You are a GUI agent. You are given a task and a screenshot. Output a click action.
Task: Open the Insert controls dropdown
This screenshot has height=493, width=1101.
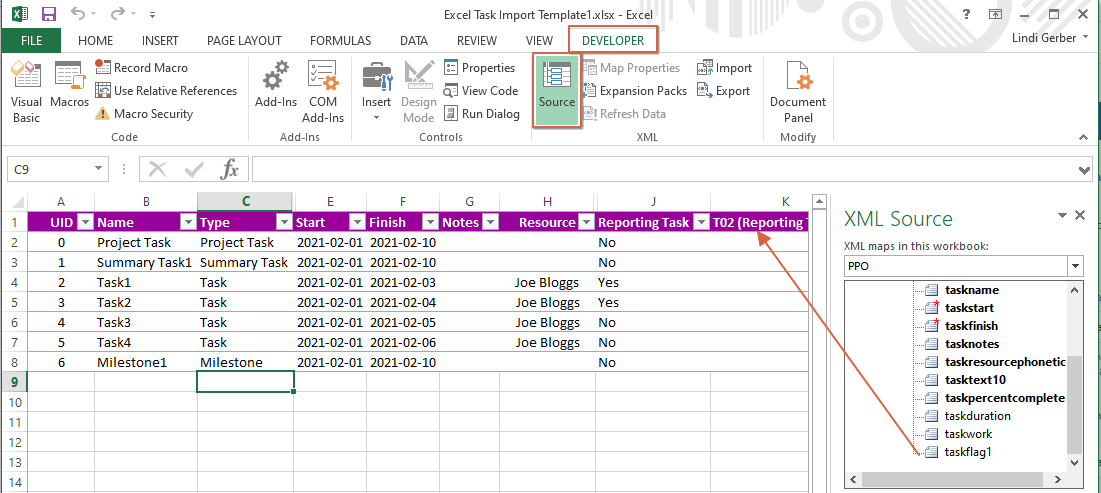(x=376, y=93)
